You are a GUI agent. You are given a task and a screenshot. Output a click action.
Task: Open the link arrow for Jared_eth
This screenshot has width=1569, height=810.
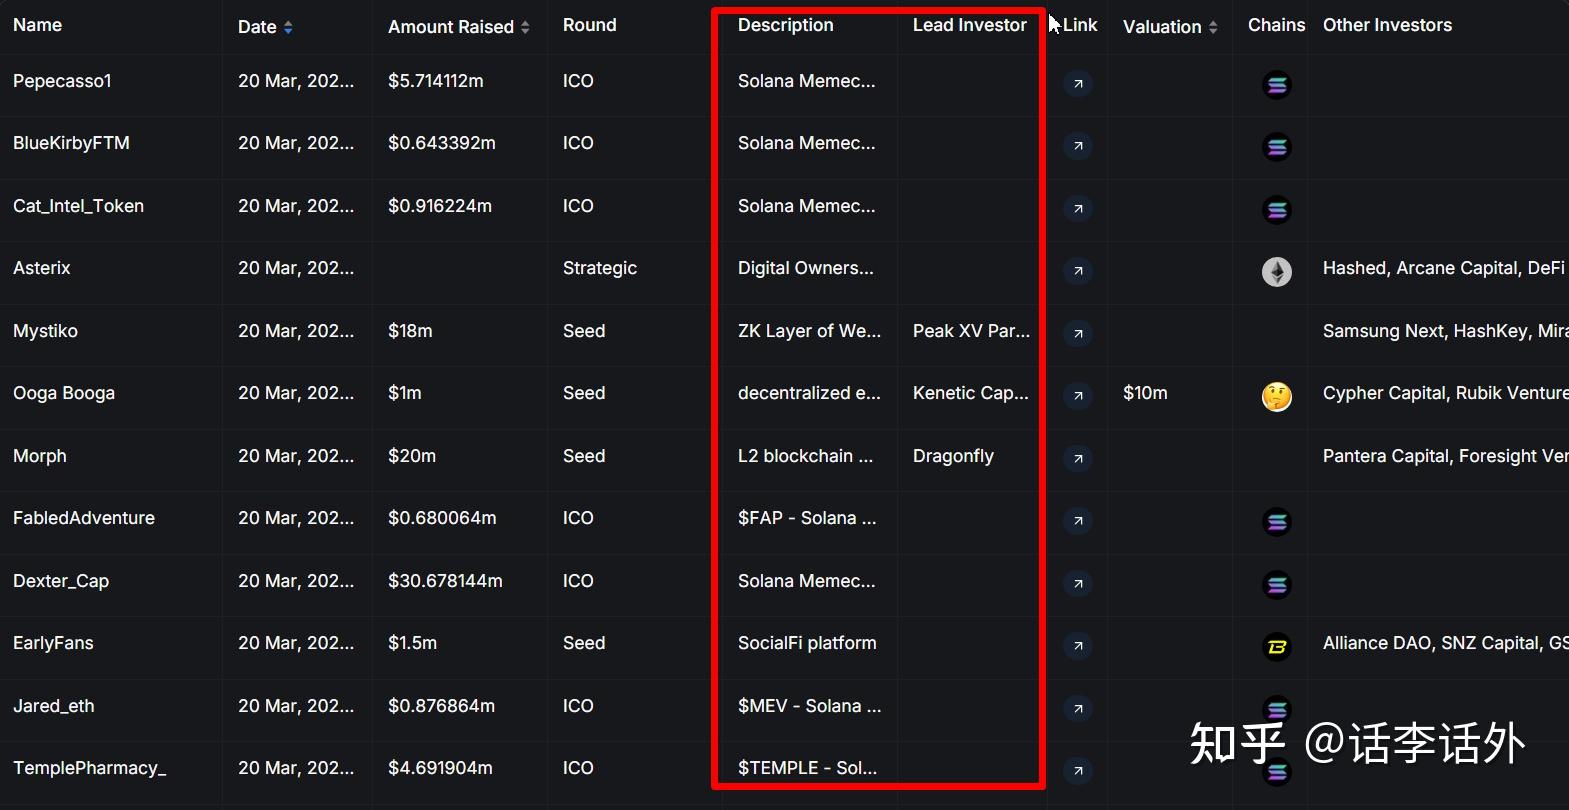pyautogui.click(x=1077, y=709)
